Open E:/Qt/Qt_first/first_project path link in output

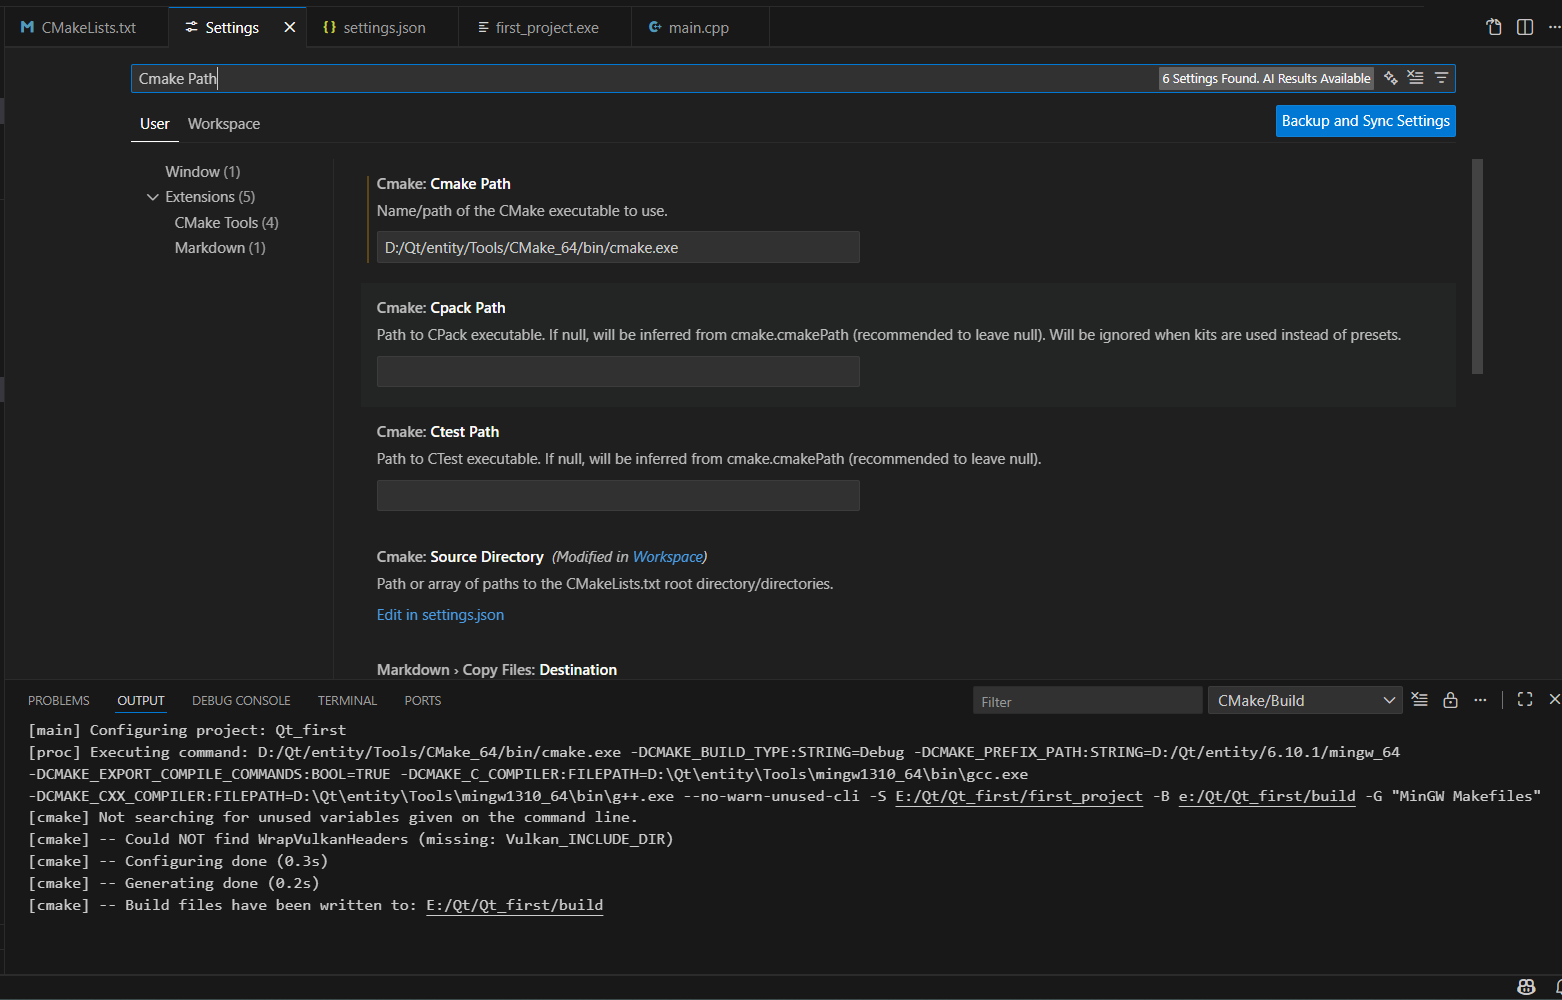click(x=1018, y=796)
